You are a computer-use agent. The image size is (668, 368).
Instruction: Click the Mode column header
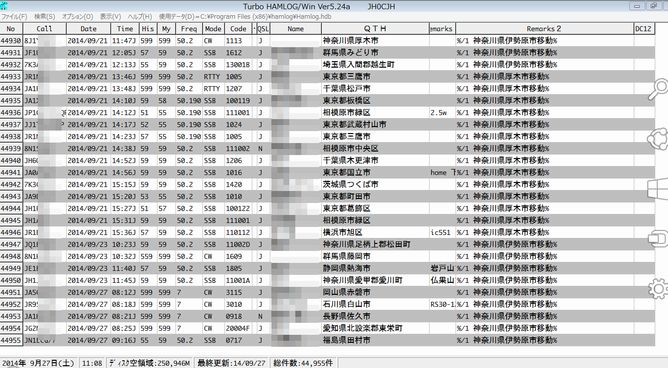tap(213, 29)
